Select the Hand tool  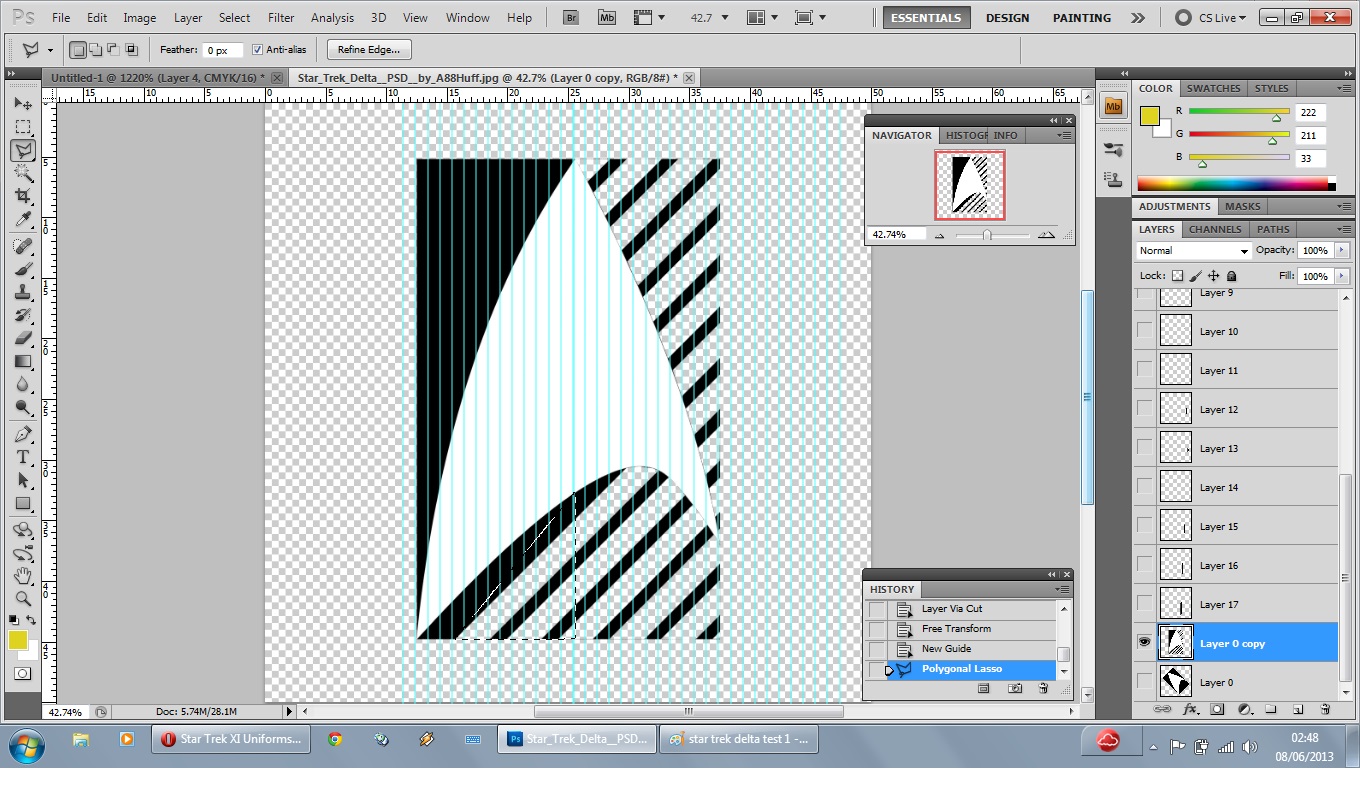(x=23, y=576)
